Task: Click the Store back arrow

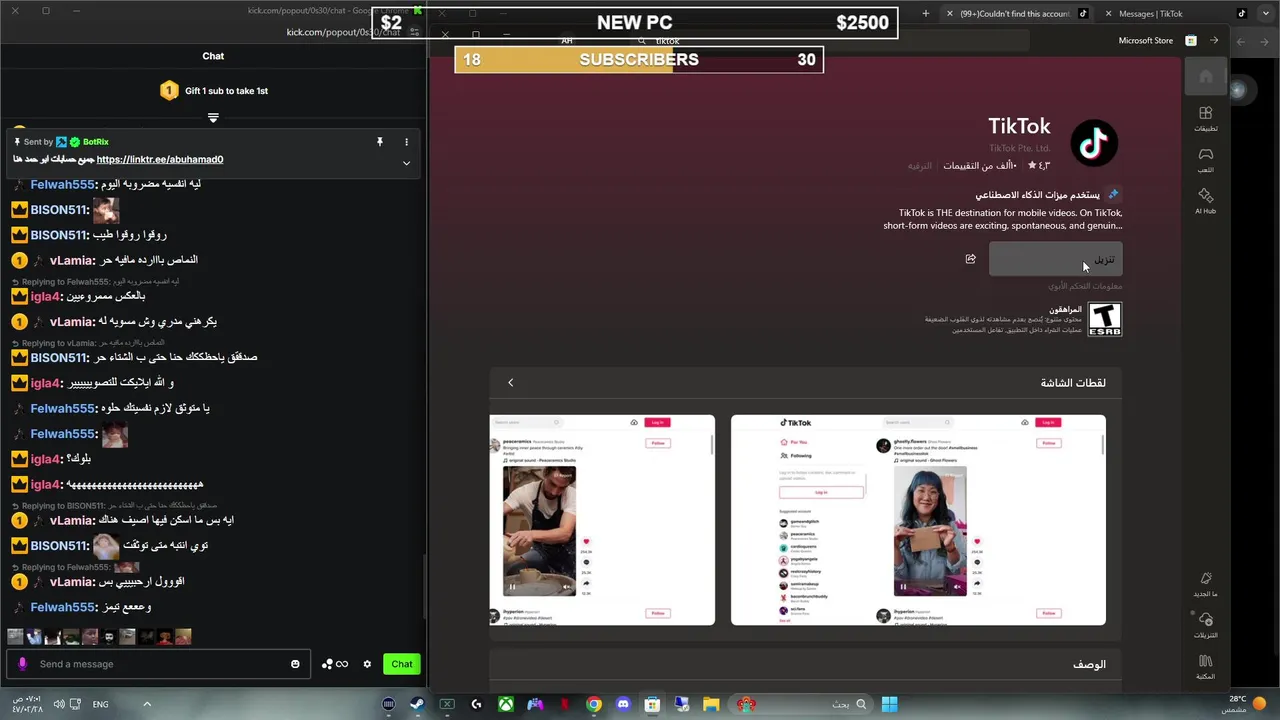Action: 1214,40
